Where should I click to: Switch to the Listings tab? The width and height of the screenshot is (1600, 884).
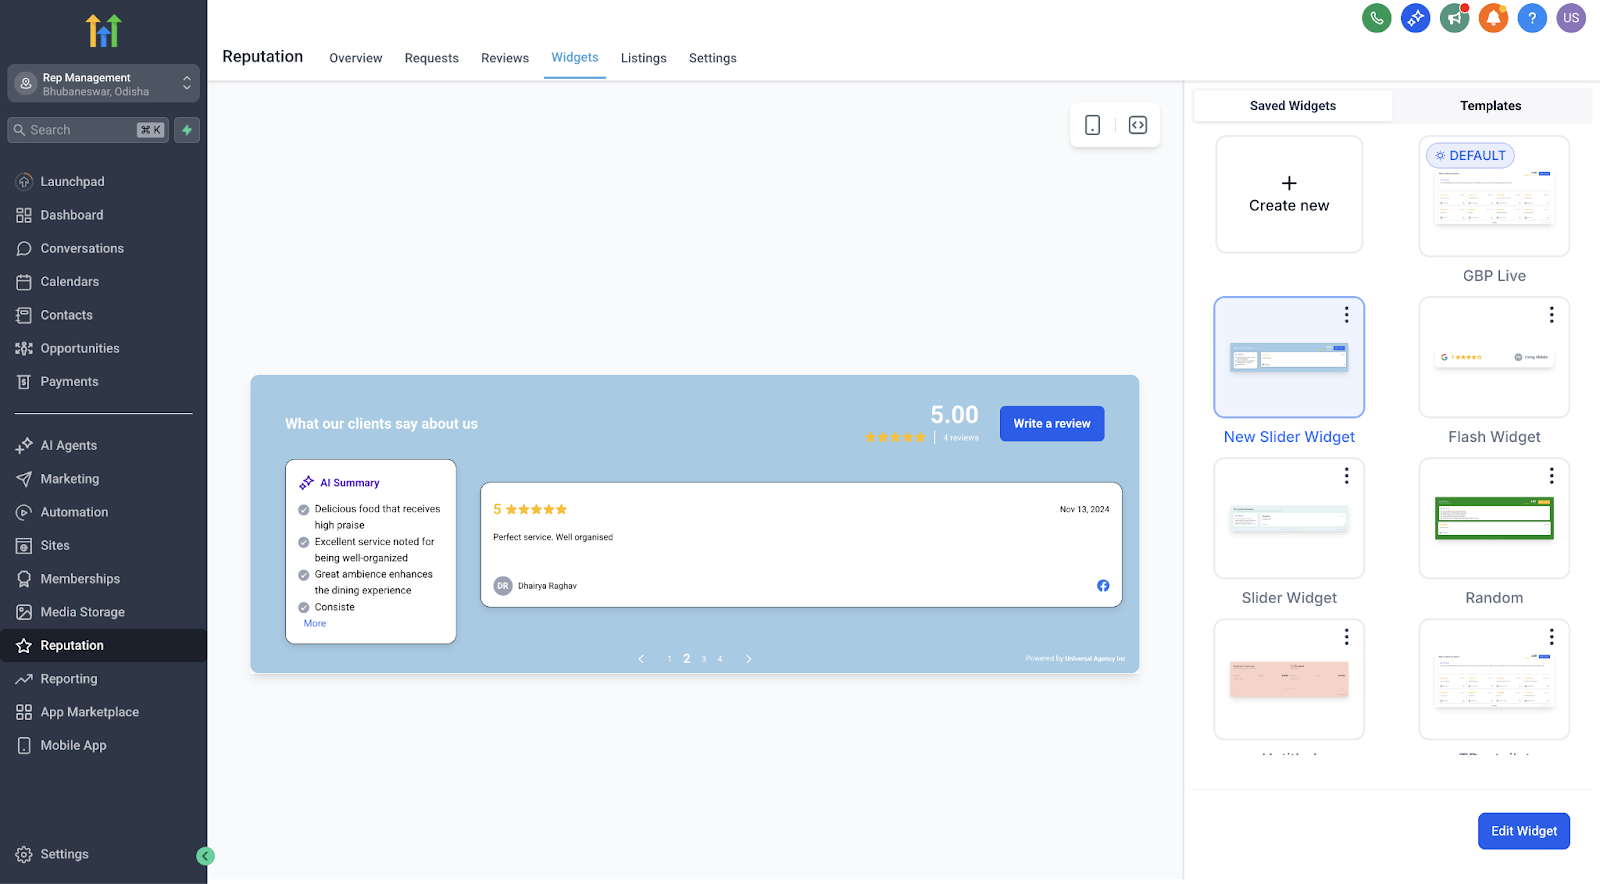click(643, 58)
